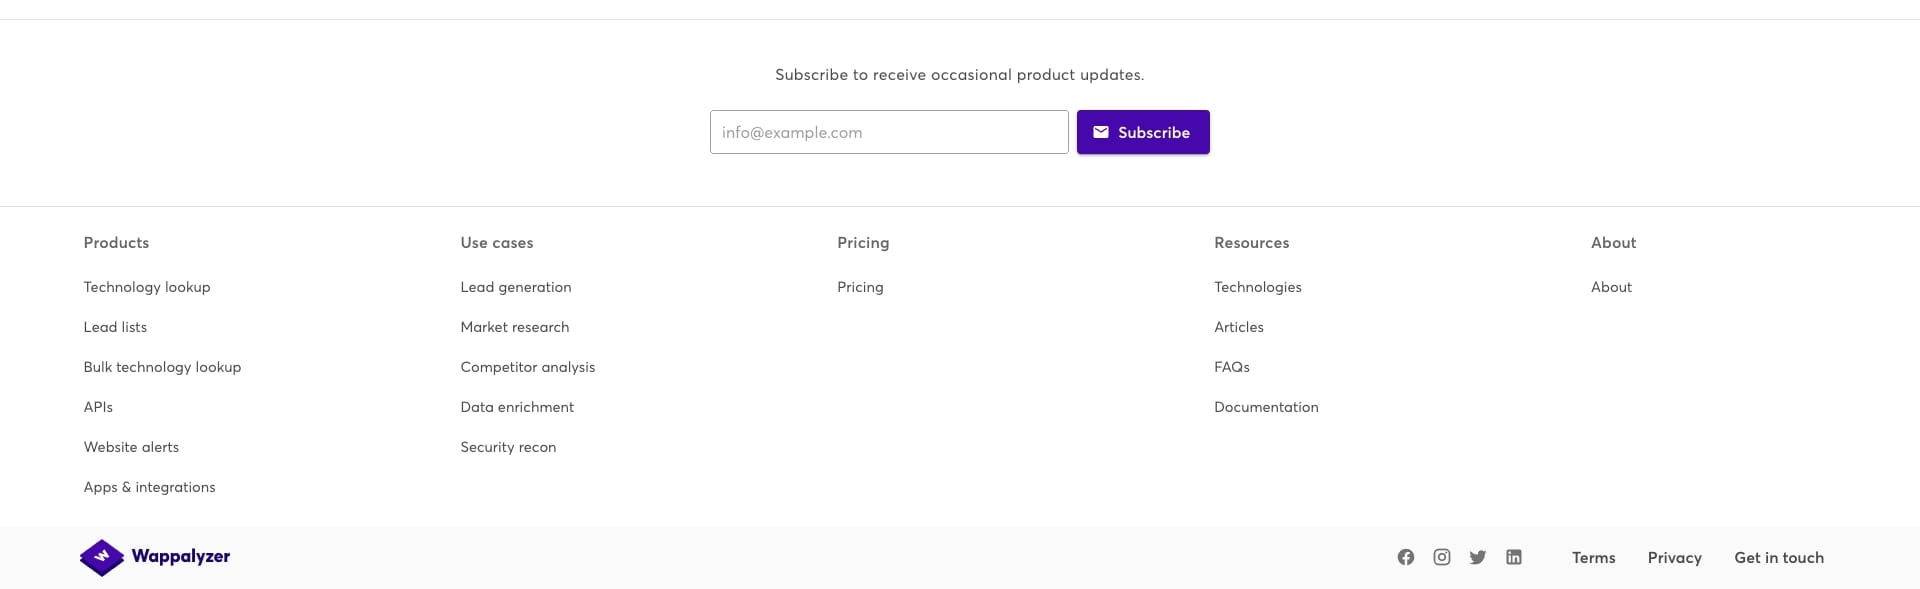This screenshot has width=1920, height=589.
Task: Open the LinkedIn social icon
Action: tap(1513, 557)
